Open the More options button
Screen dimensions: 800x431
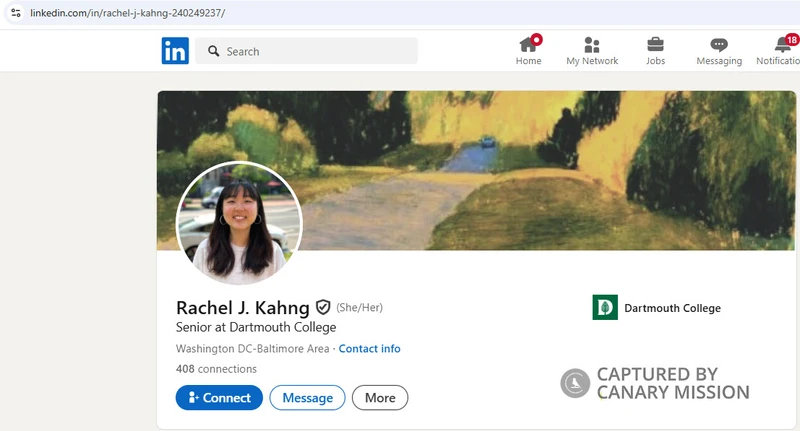click(380, 398)
